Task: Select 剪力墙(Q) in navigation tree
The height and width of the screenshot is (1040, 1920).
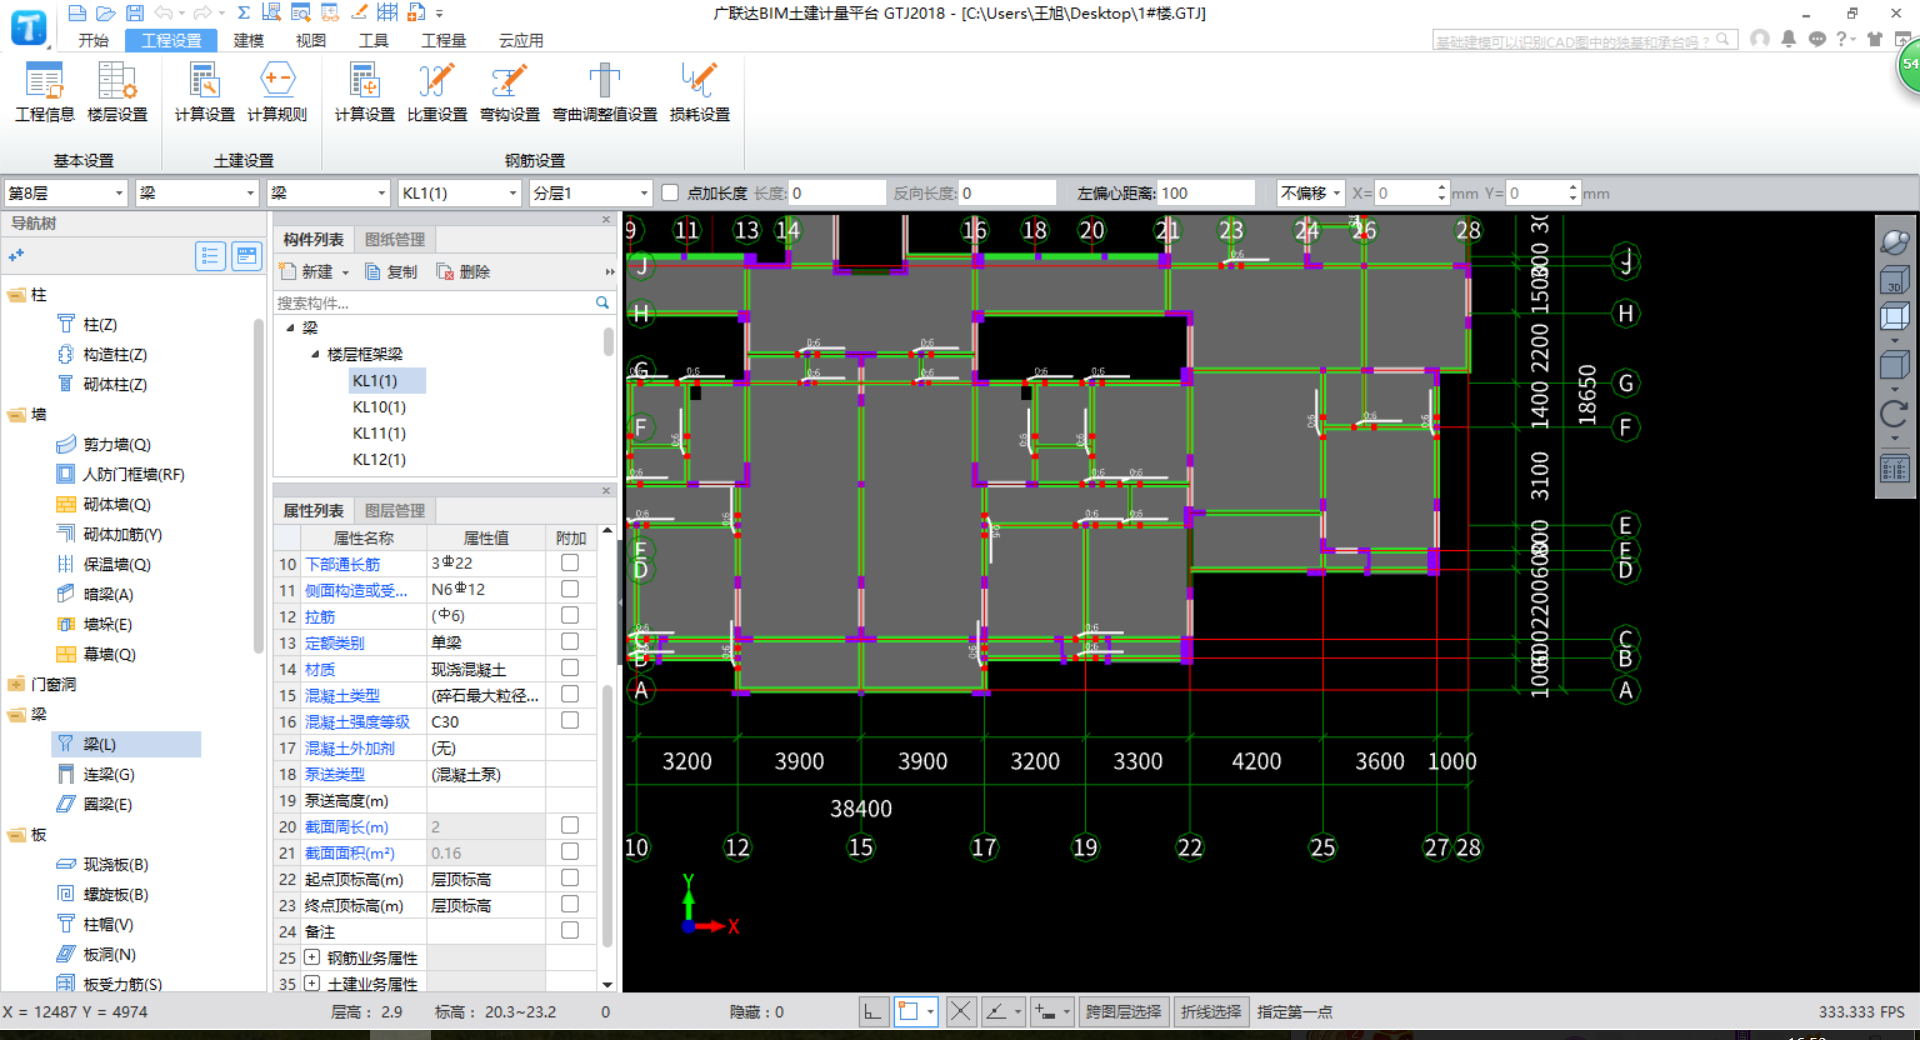Action: pos(116,444)
